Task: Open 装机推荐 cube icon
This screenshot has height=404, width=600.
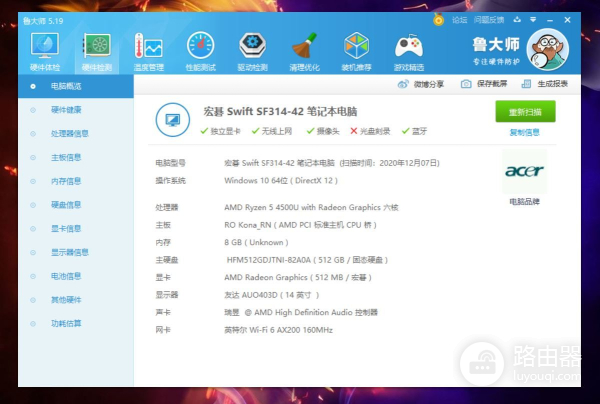Action: point(356,47)
